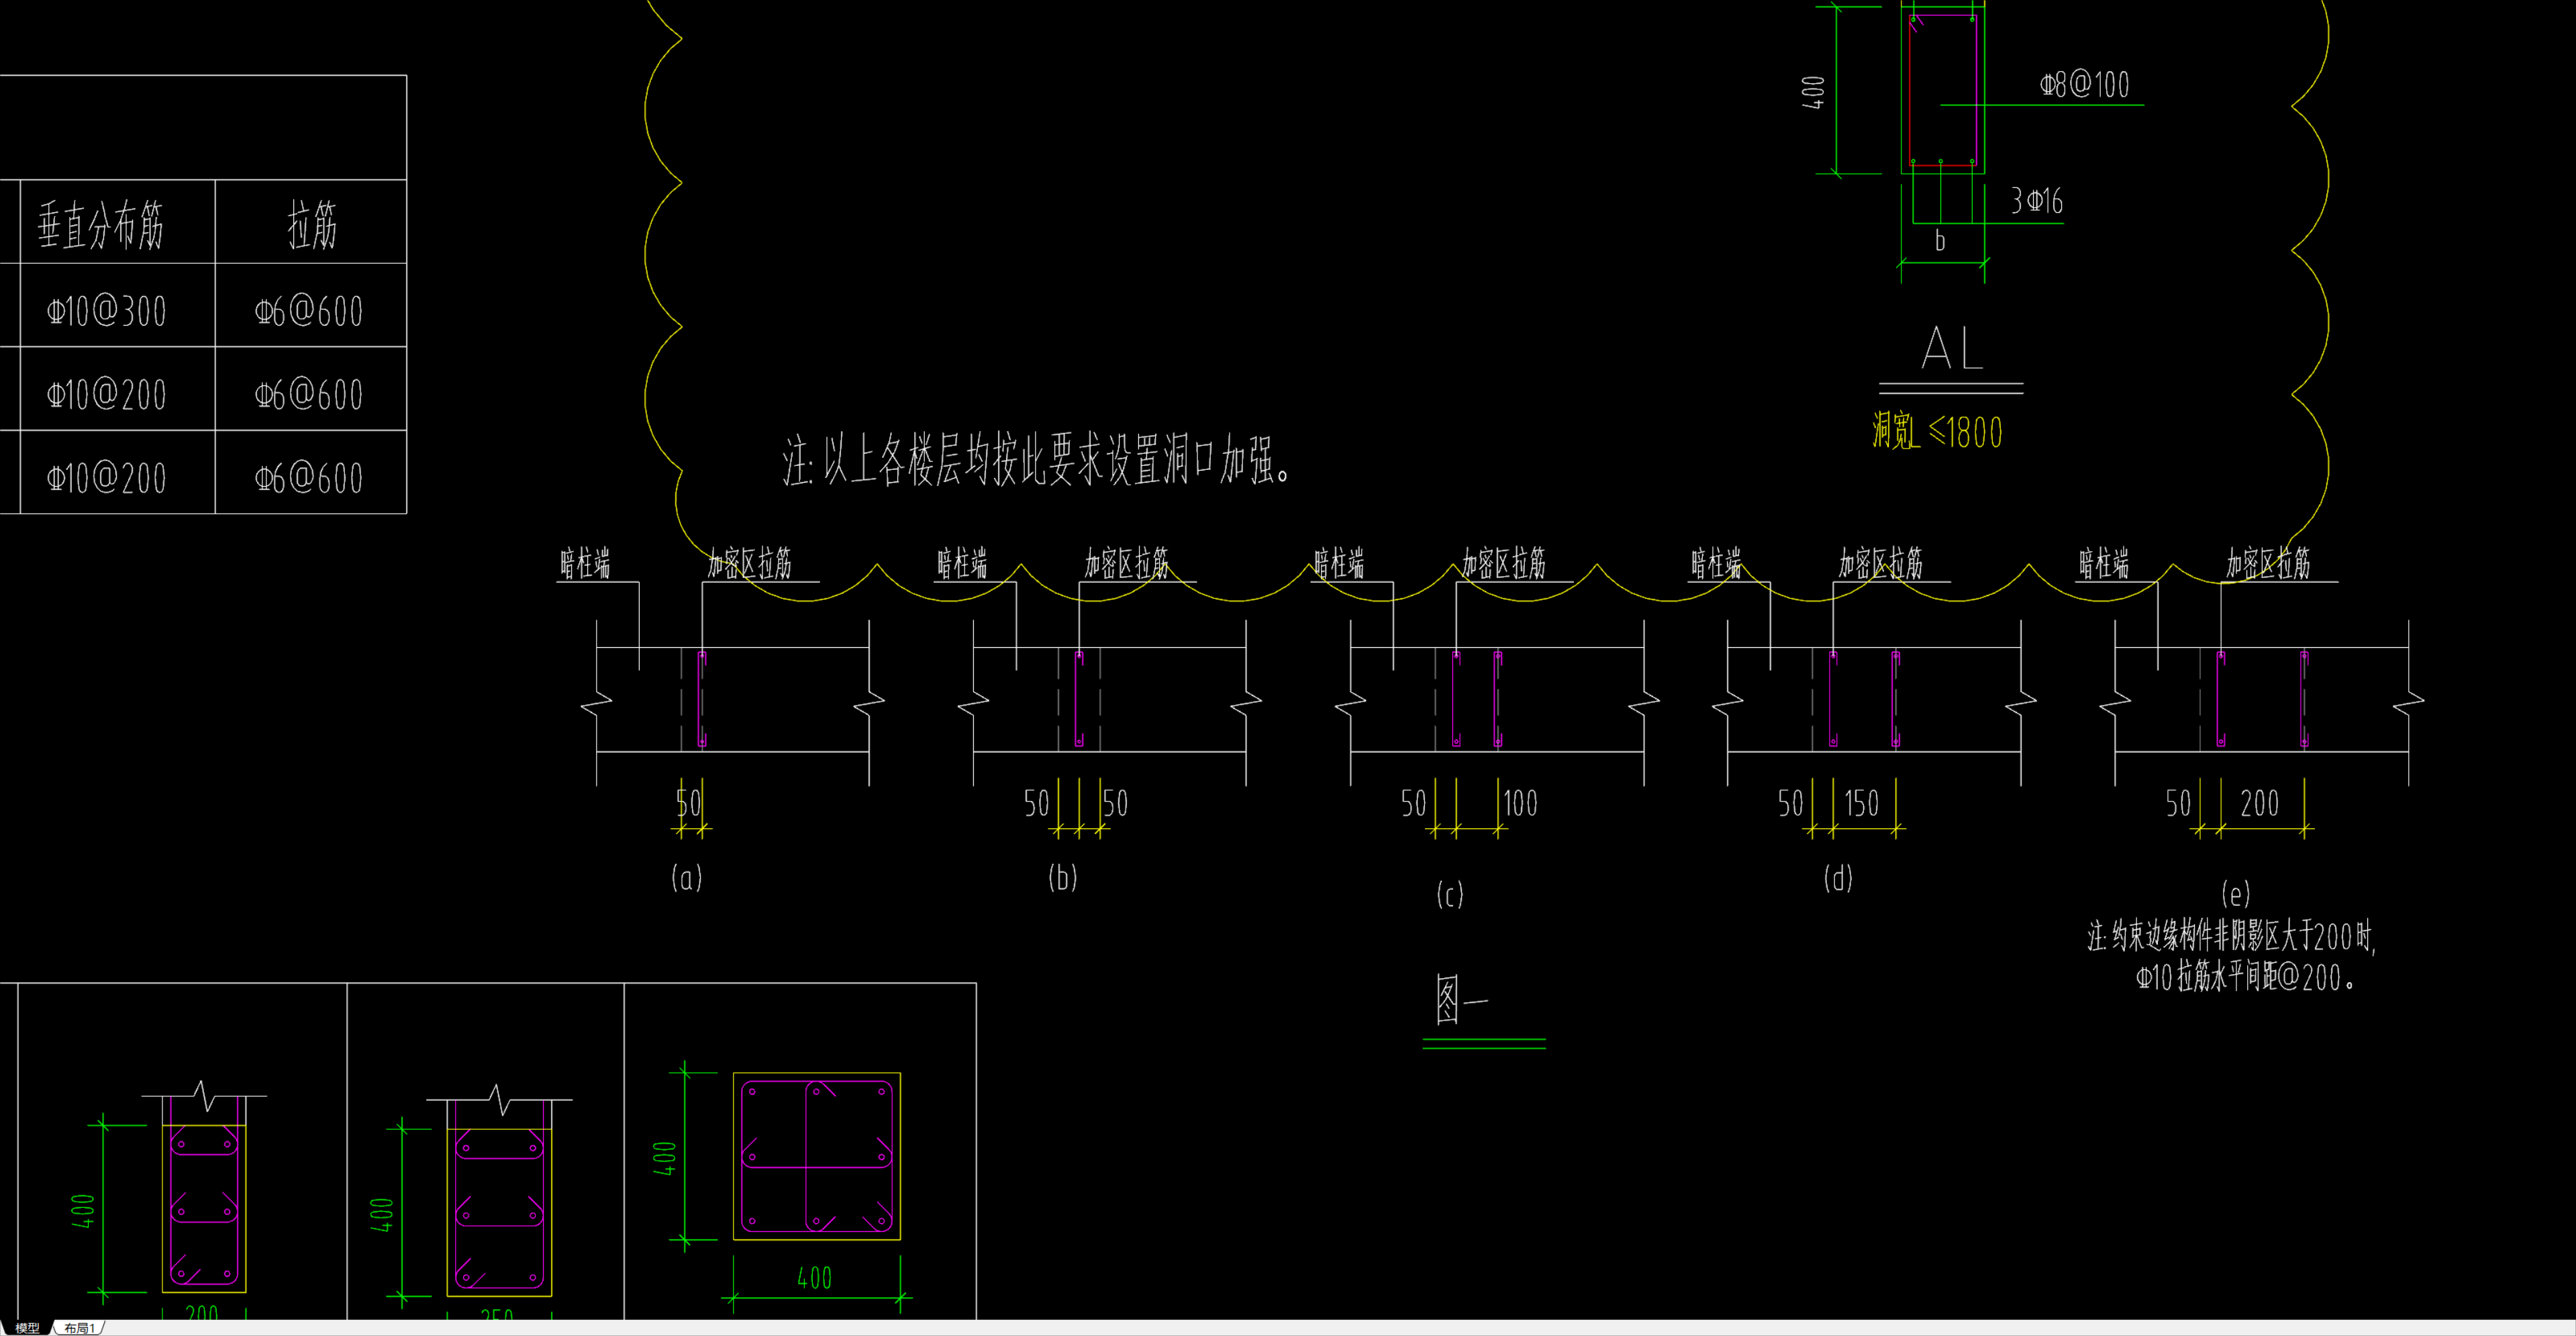This screenshot has width=2576, height=1336.
Task: Click the 3Φ16 rebar label
Action: click(2036, 202)
